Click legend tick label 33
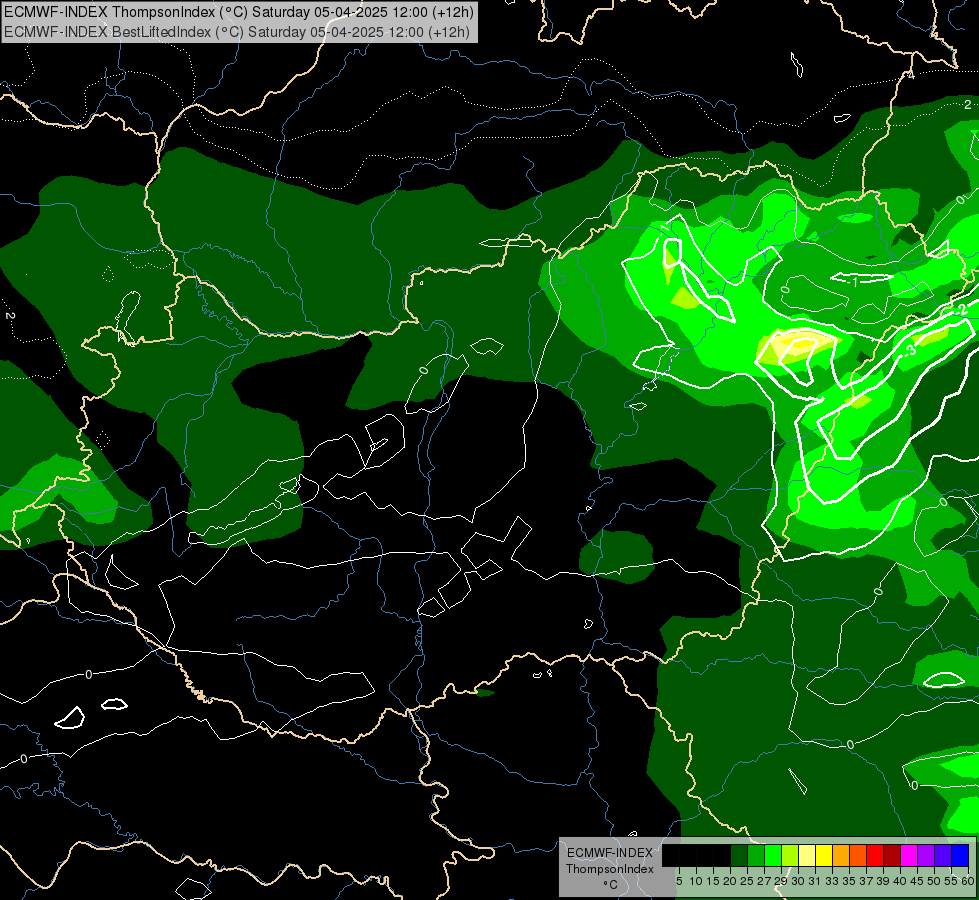 click(833, 881)
